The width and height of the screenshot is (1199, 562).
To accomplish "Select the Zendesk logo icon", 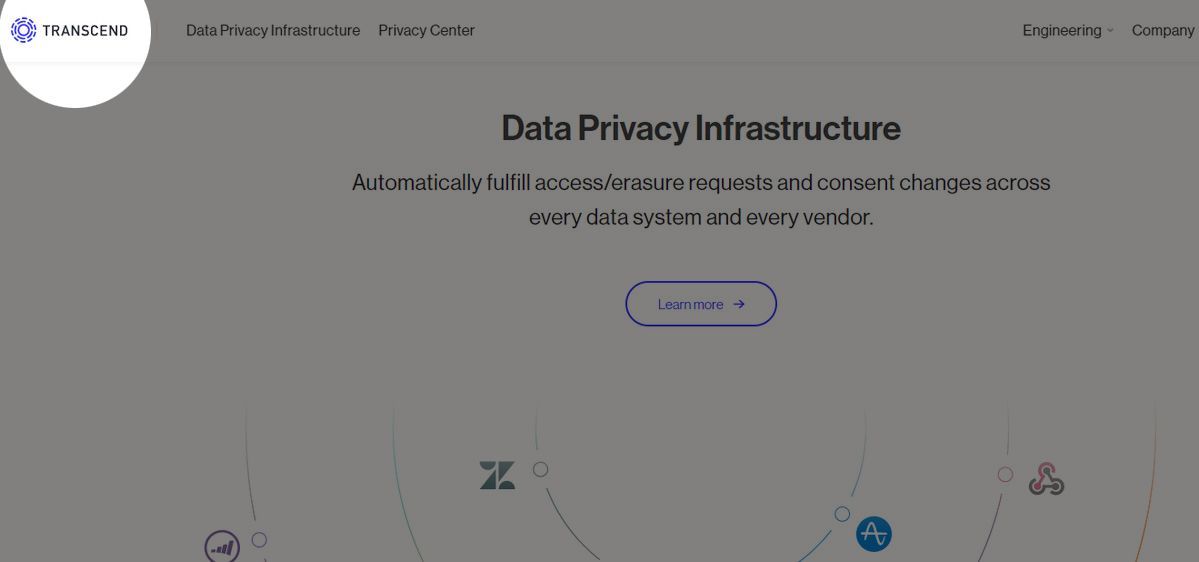I will click(497, 475).
